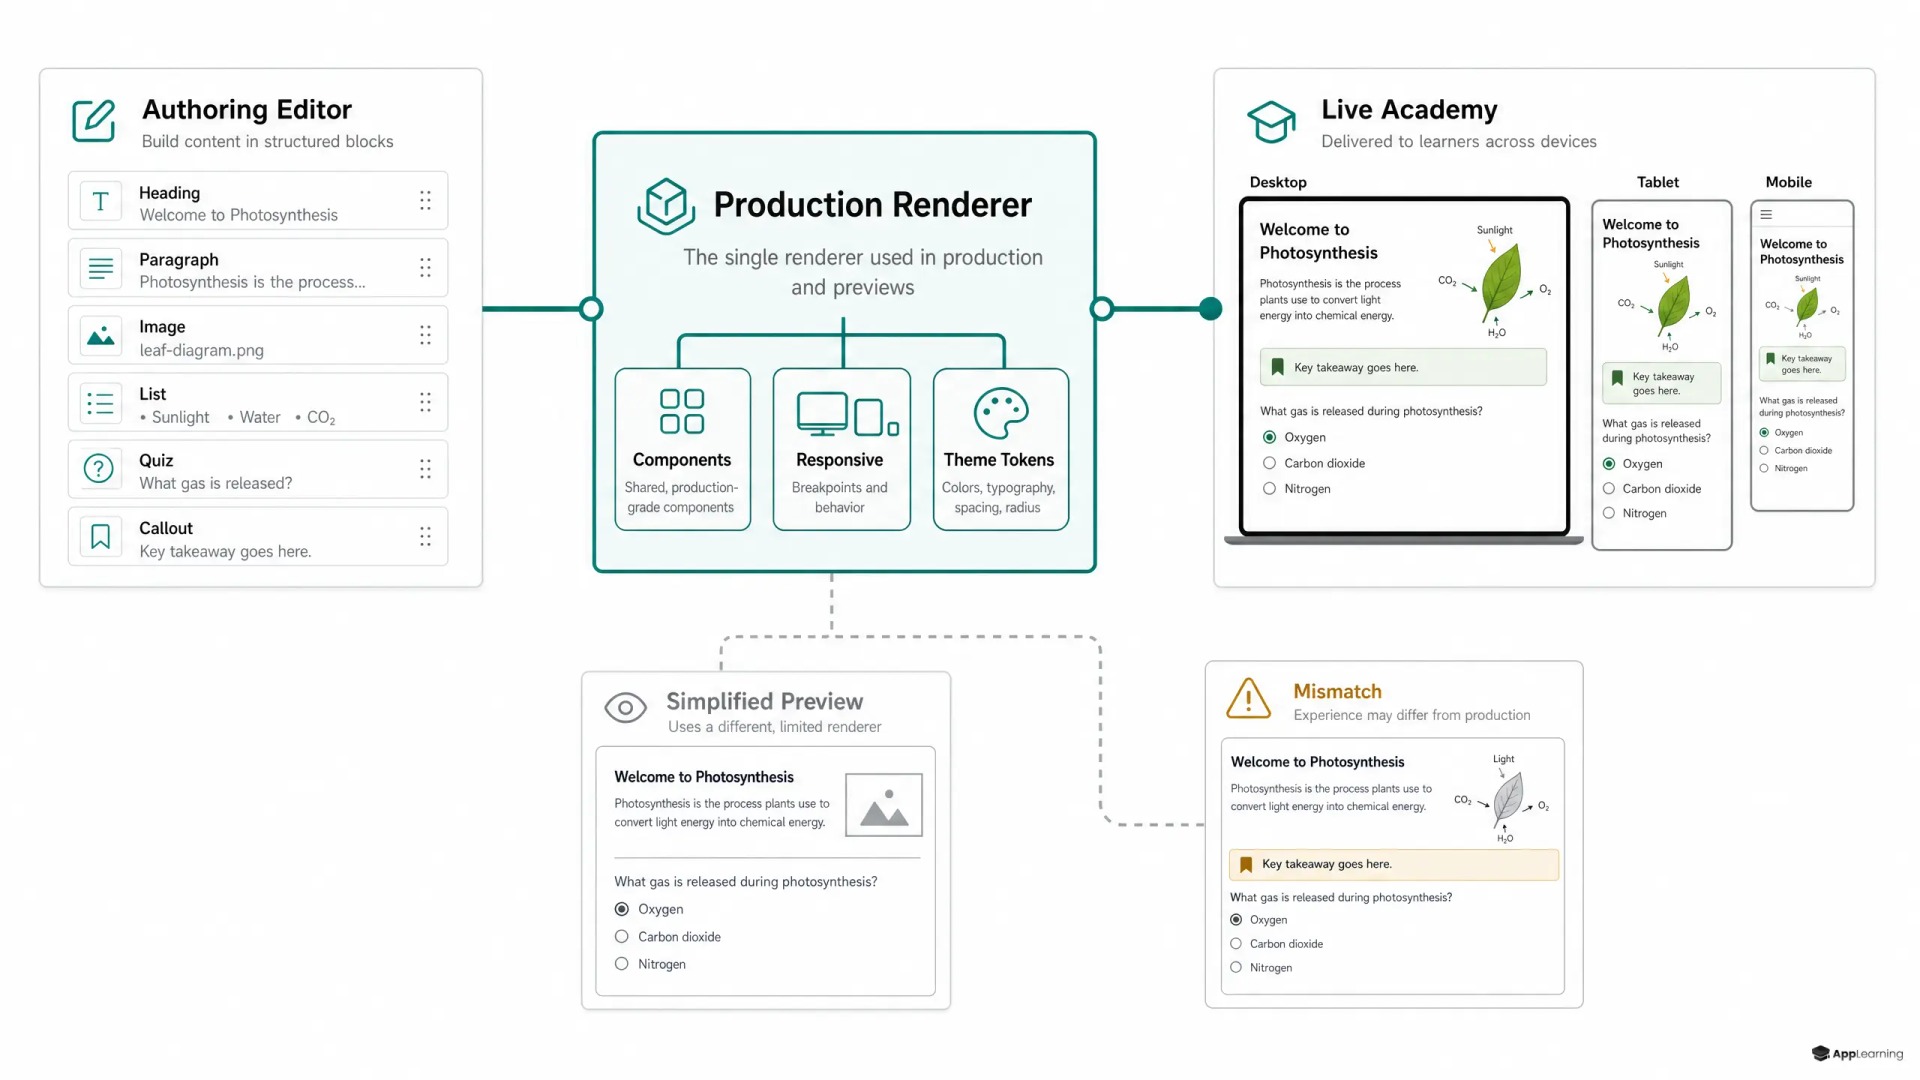Grab the Paragraph block drag handle
Screen dimensions: 1920x1080
[x=425, y=268]
